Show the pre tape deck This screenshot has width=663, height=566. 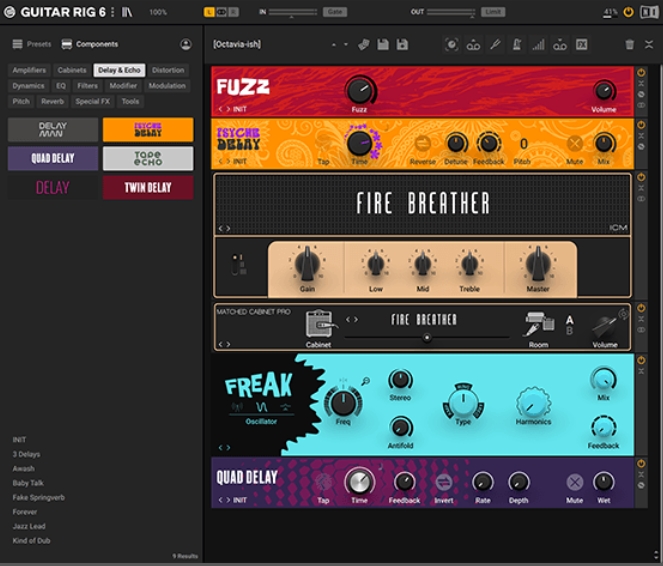click(x=473, y=45)
